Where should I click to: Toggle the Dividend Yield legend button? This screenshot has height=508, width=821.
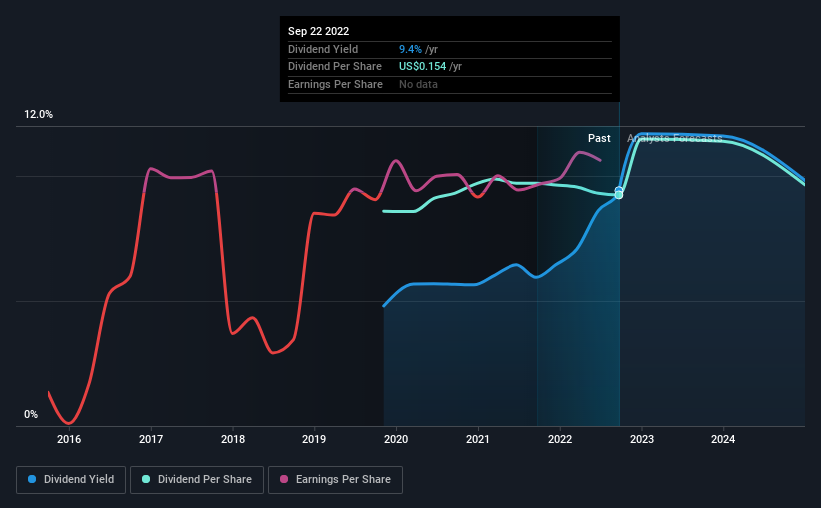click(x=71, y=480)
